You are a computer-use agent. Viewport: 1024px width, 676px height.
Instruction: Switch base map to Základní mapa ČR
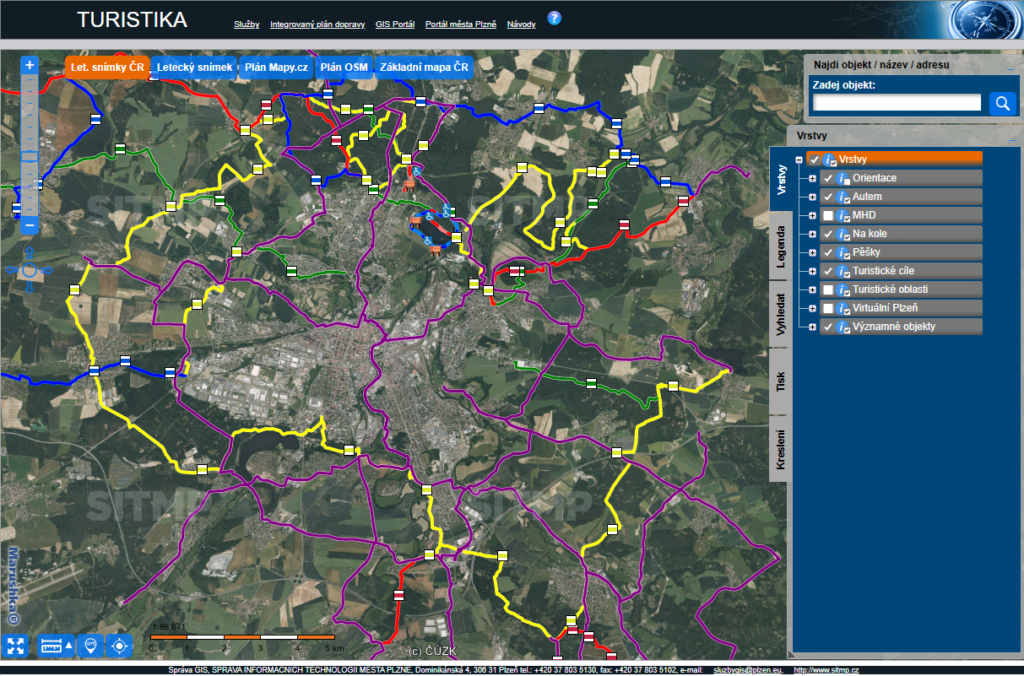click(x=424, y=68)
